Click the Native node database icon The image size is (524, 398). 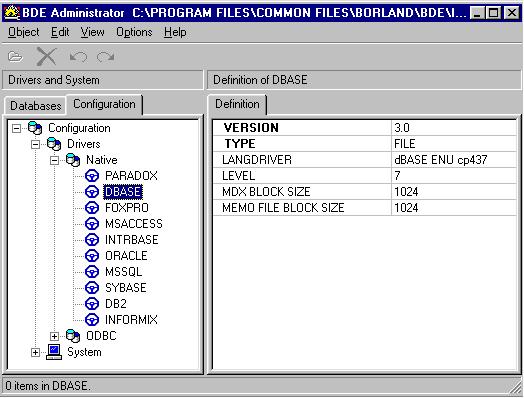[73, 160]
